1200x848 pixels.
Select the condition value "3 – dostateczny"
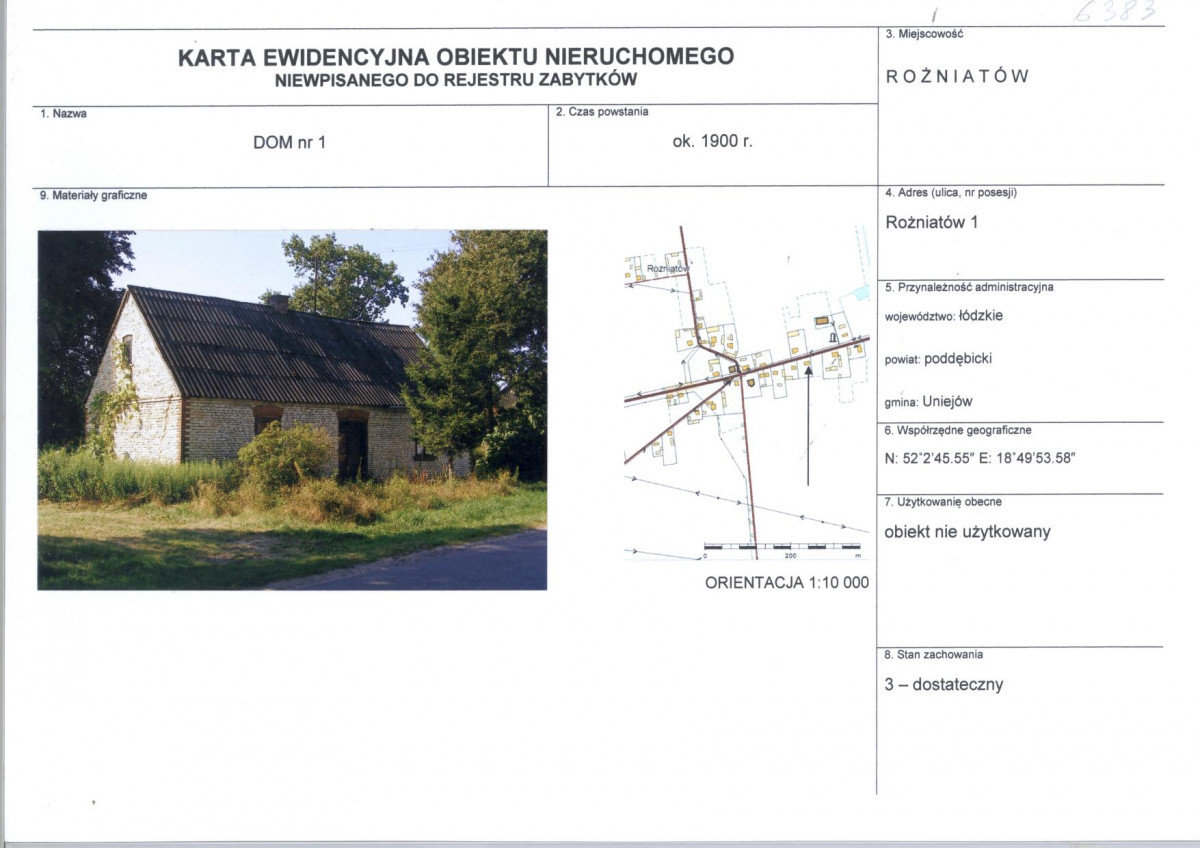(944, 685)
